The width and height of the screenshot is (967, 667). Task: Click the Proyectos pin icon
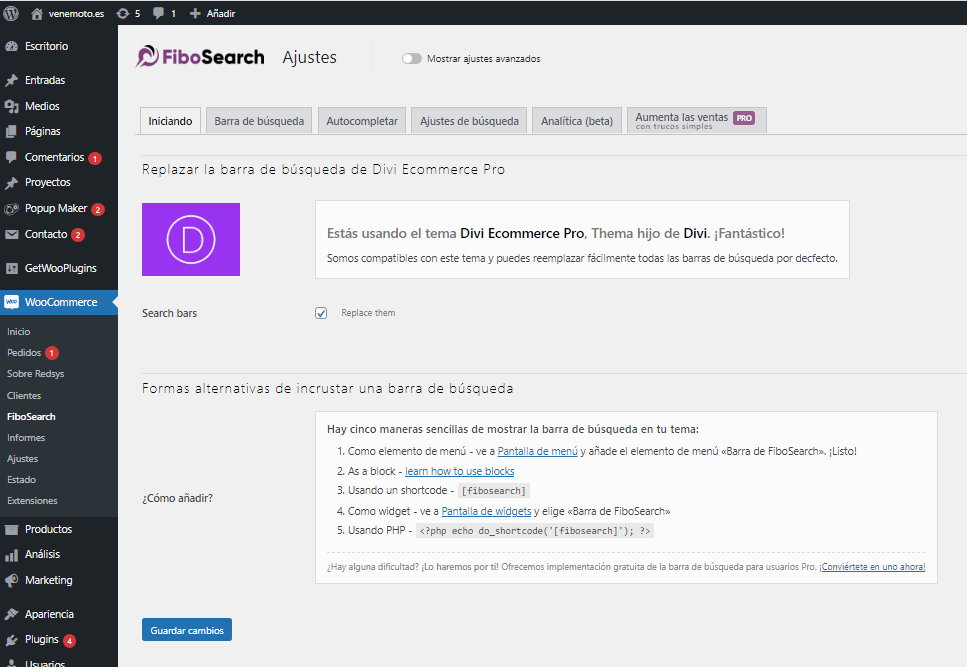click(x=11, y=182)
